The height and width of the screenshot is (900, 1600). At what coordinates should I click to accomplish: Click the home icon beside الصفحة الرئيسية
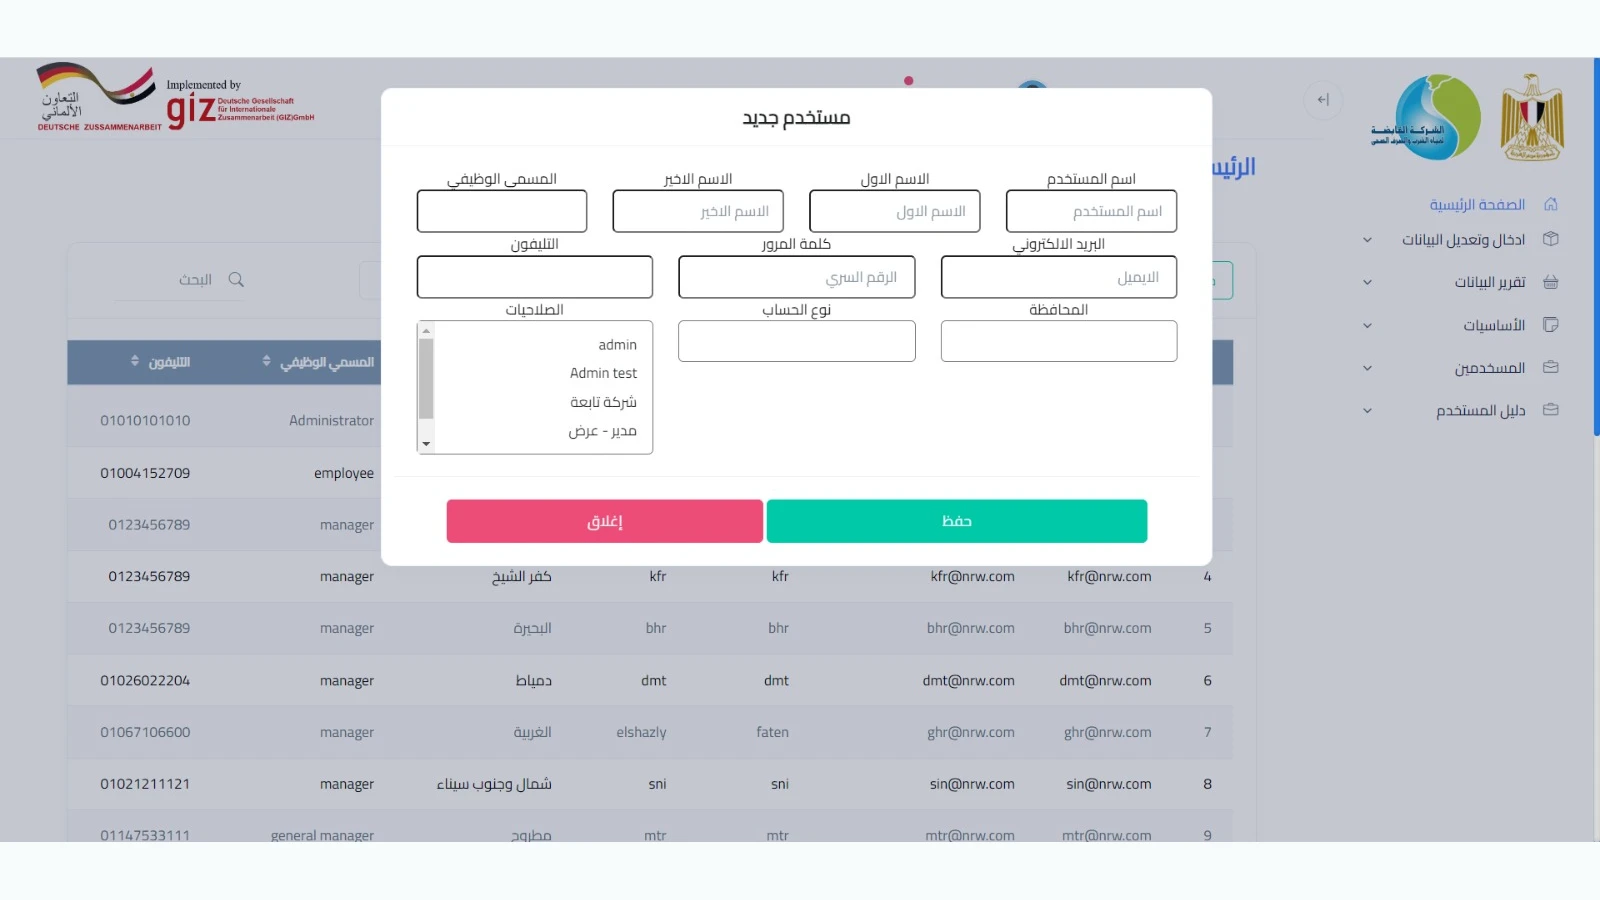(1551, 204)
